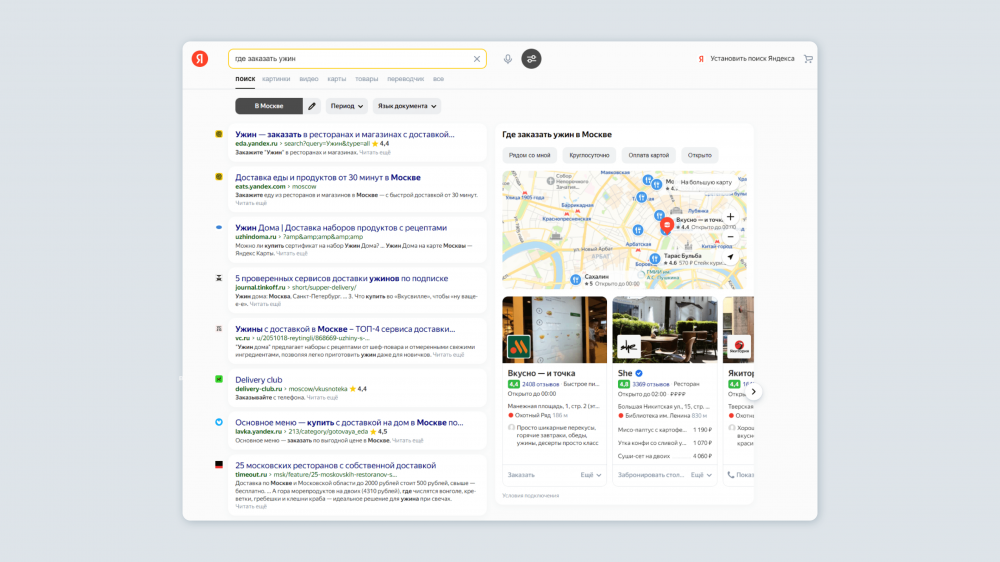Switch to the карты tab
Viewport: 1000px width, 562px height.
tap(337, 79)
